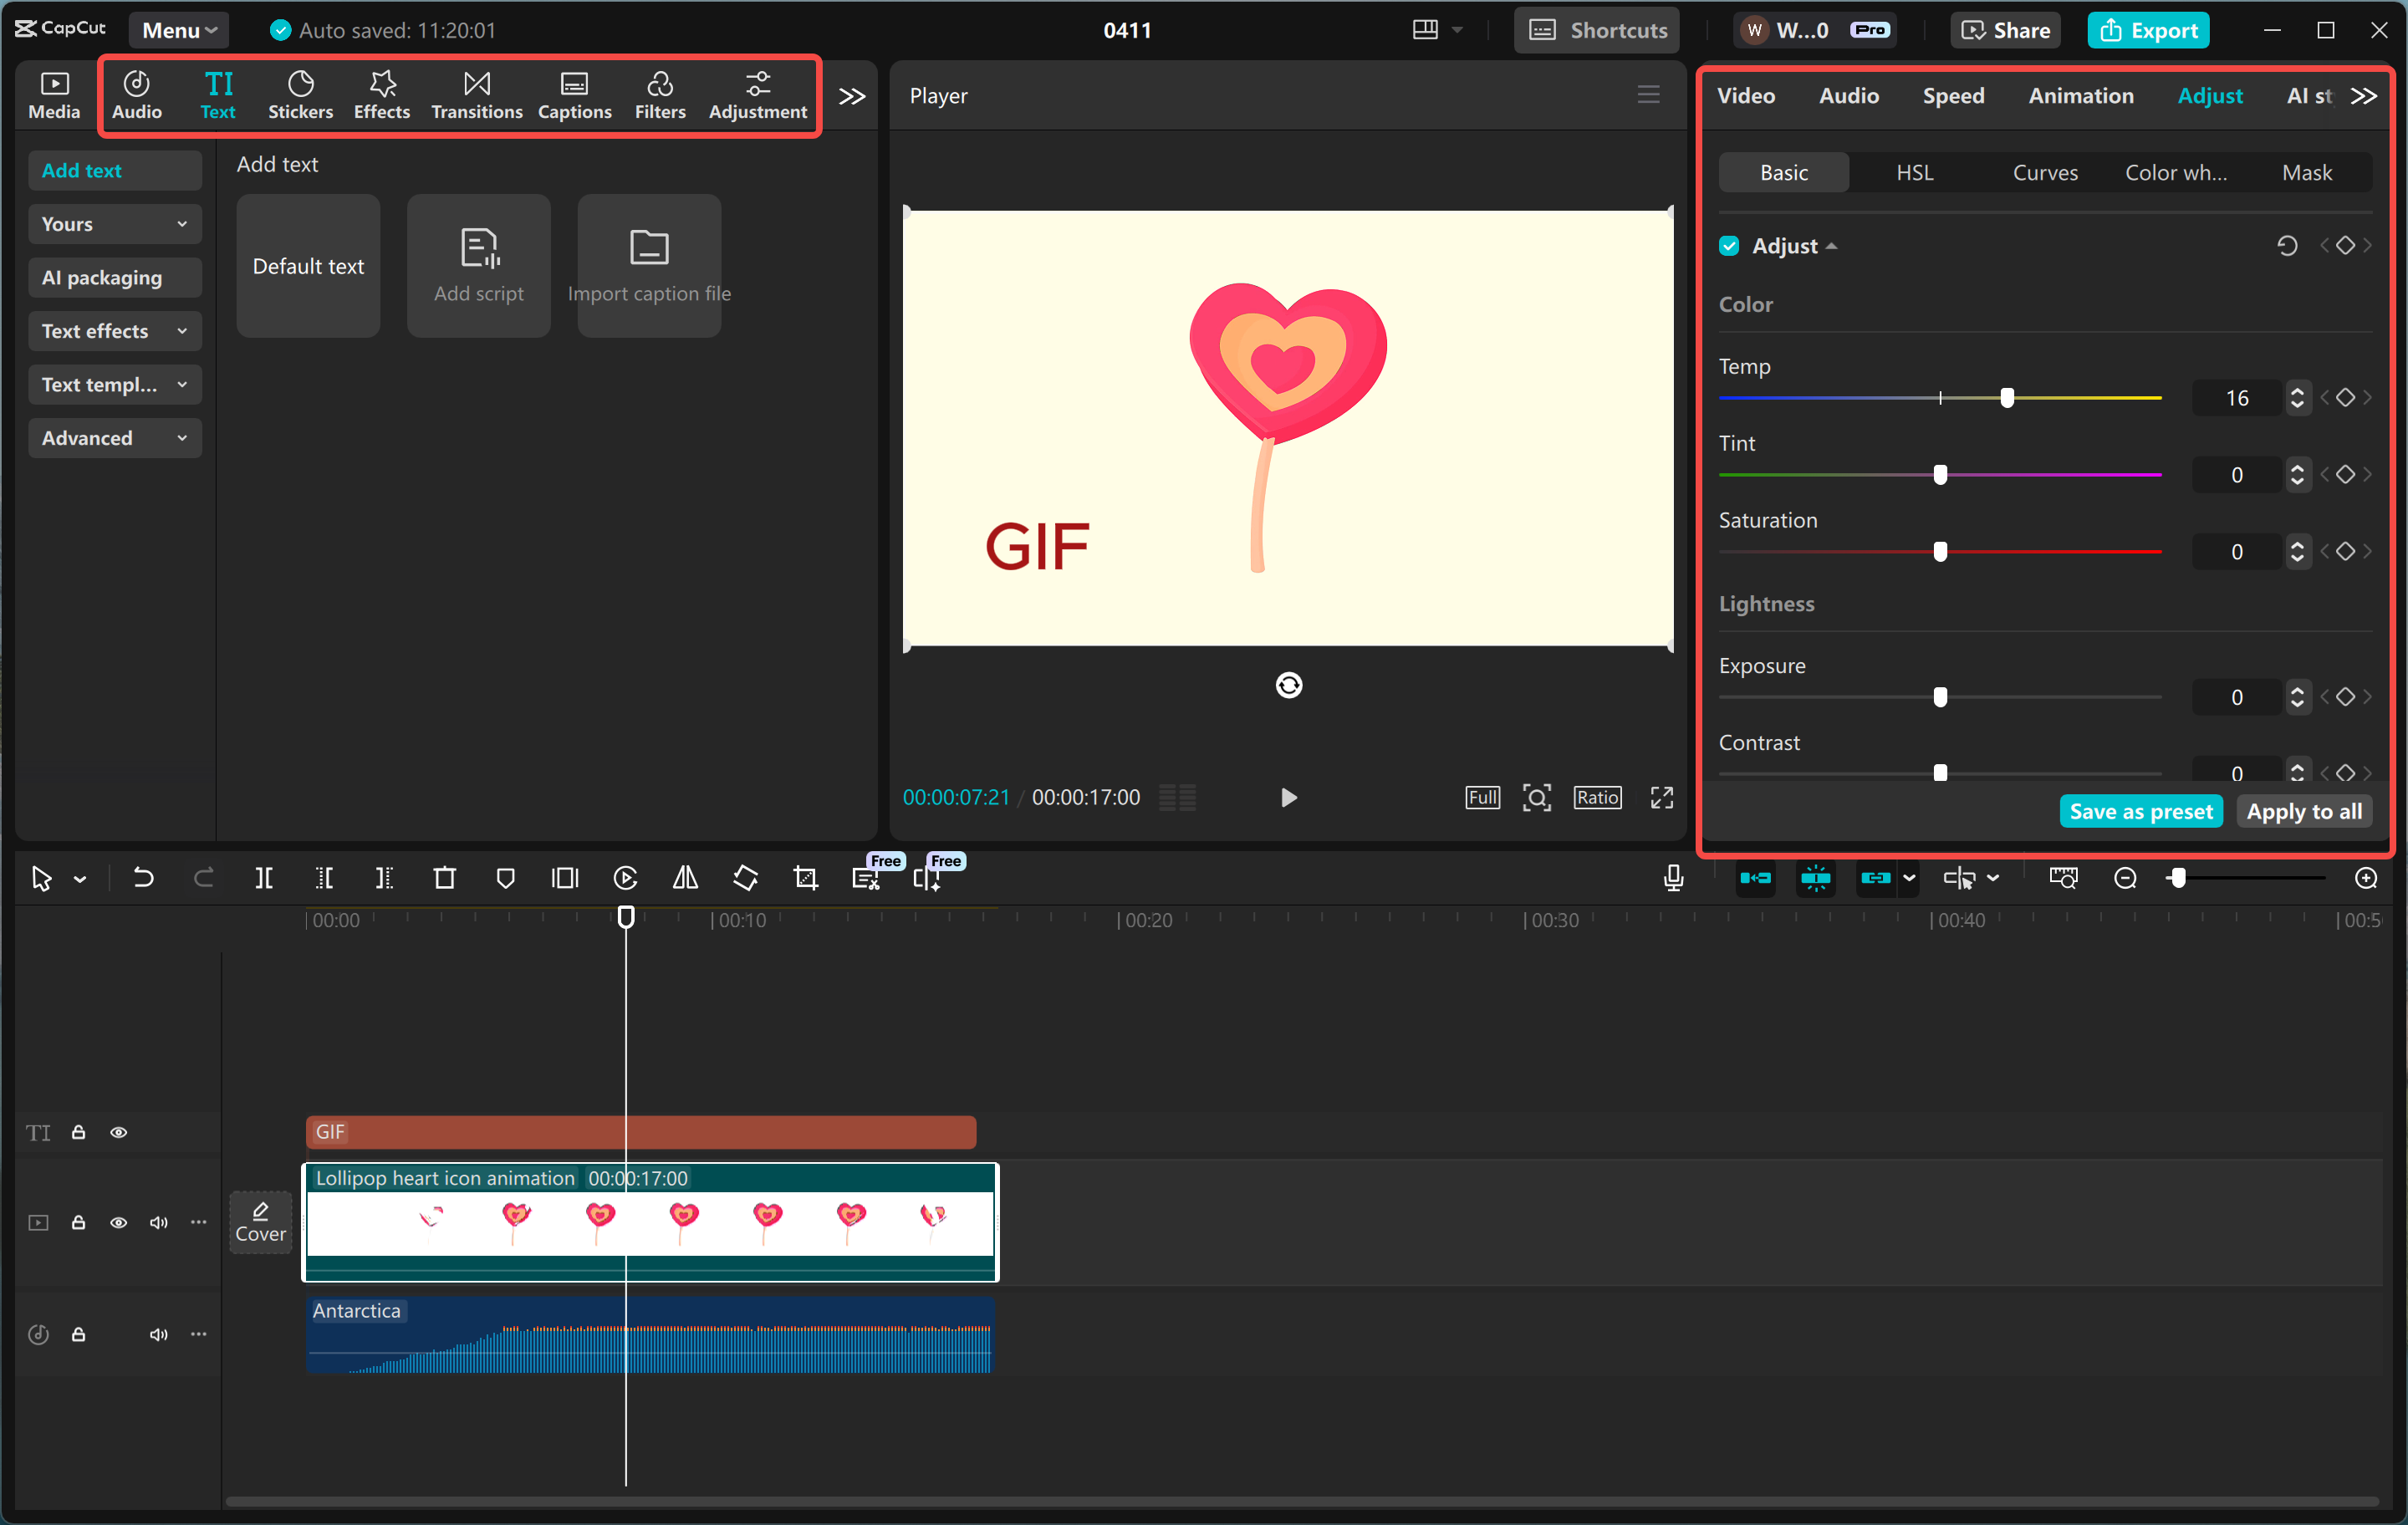Viewport: 2408px width, 1525px height.
Task: Lock the Antarctica audio track
Action: tap(79, 1334)
